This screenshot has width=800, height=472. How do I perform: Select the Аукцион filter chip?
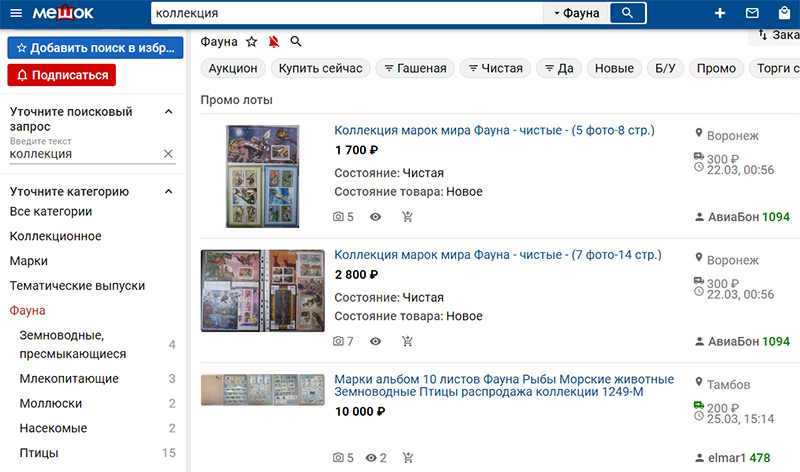tap(233, 68)
